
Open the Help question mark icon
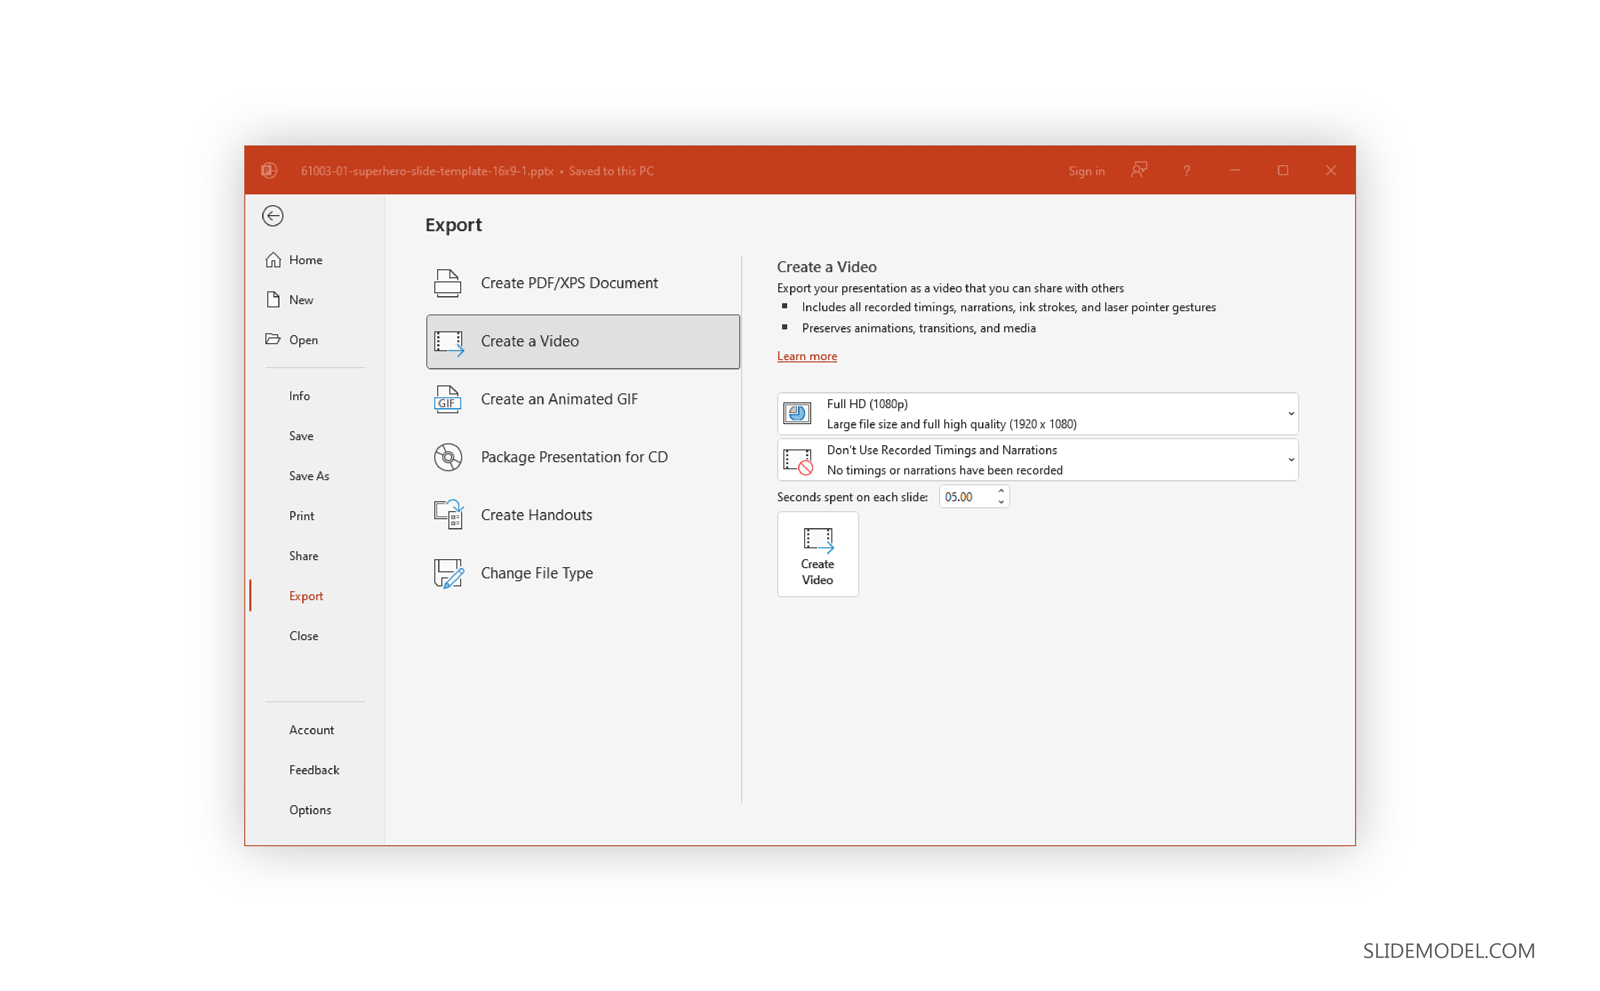[x=1187, y=171]
